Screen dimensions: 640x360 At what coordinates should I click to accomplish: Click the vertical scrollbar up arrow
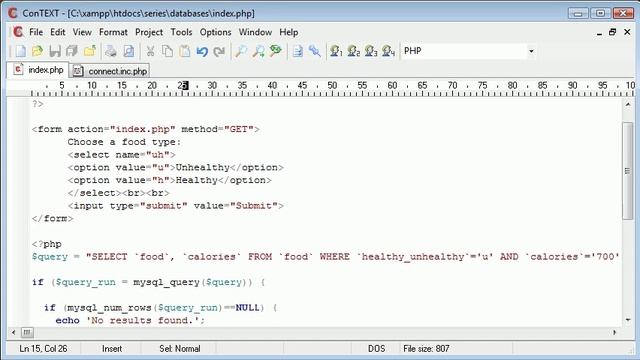628,104
